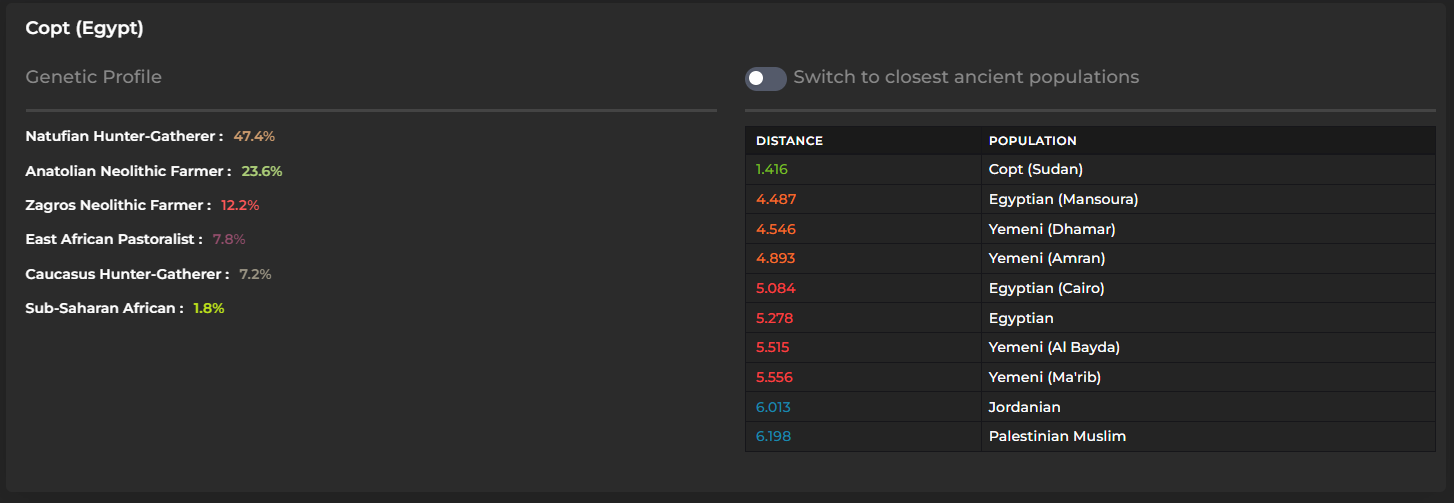Screen dimensions: 1454x503
Task: Select the Yemeni (Dhamar) row
Action: (x=1051, y=229)
